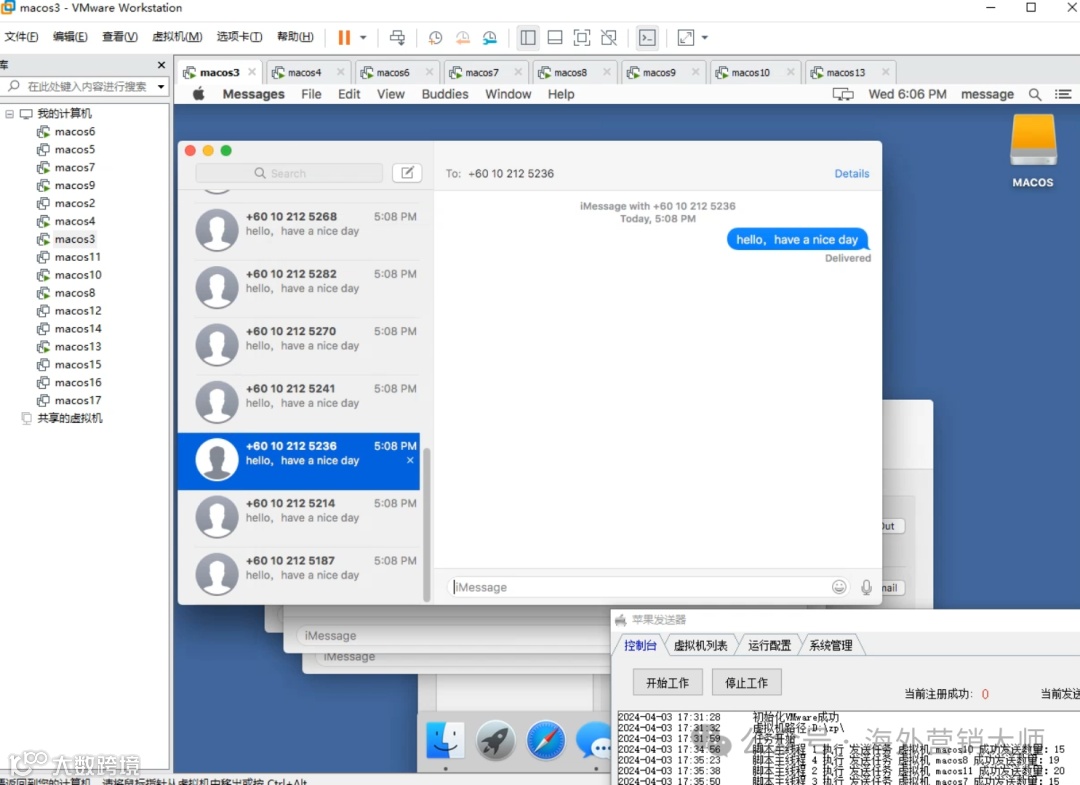Viewport: 1080px width, 785px height.
Task: Switch to the macos8 tab
Action: pyautogui.click(x=570, y=72)
